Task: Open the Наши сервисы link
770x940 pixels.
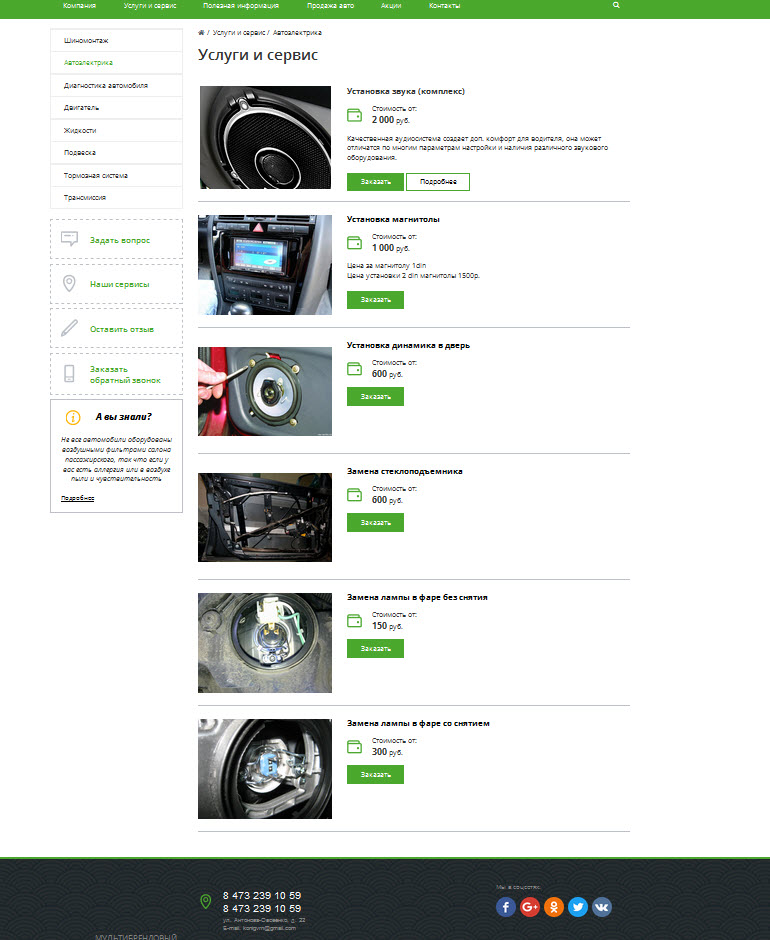Action: point(119,284)
